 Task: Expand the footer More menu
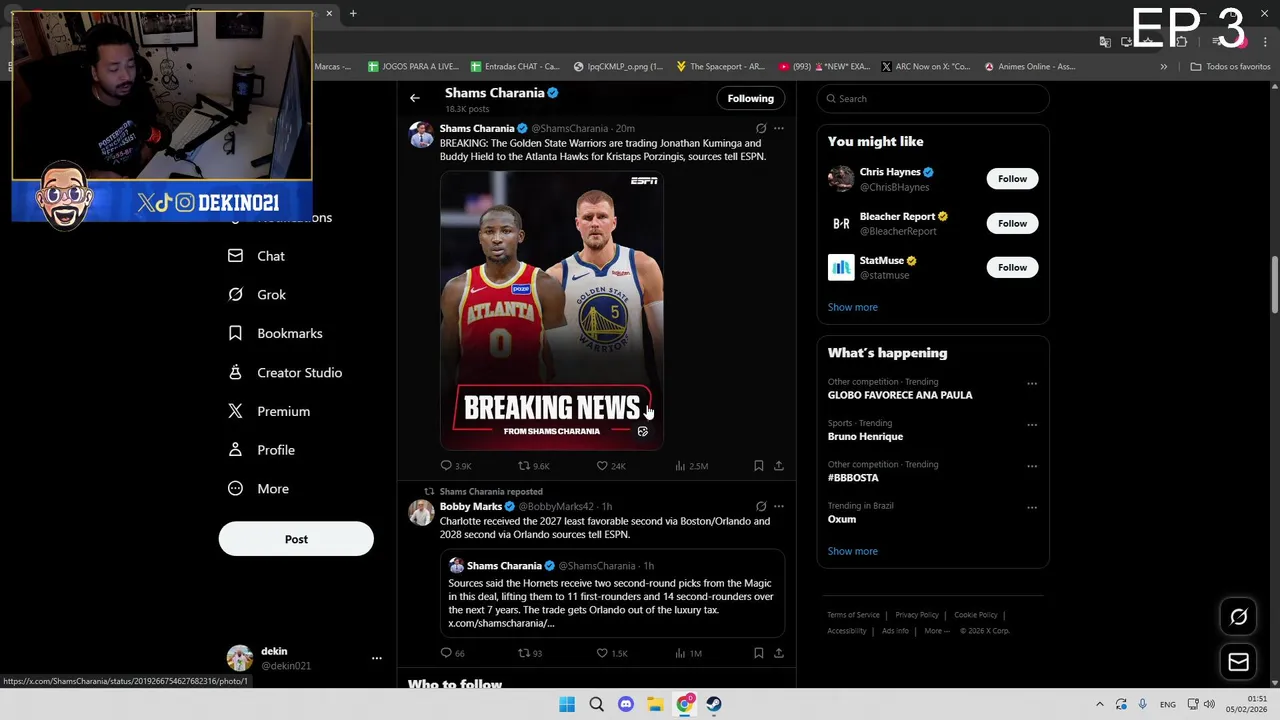pos(937,631)
